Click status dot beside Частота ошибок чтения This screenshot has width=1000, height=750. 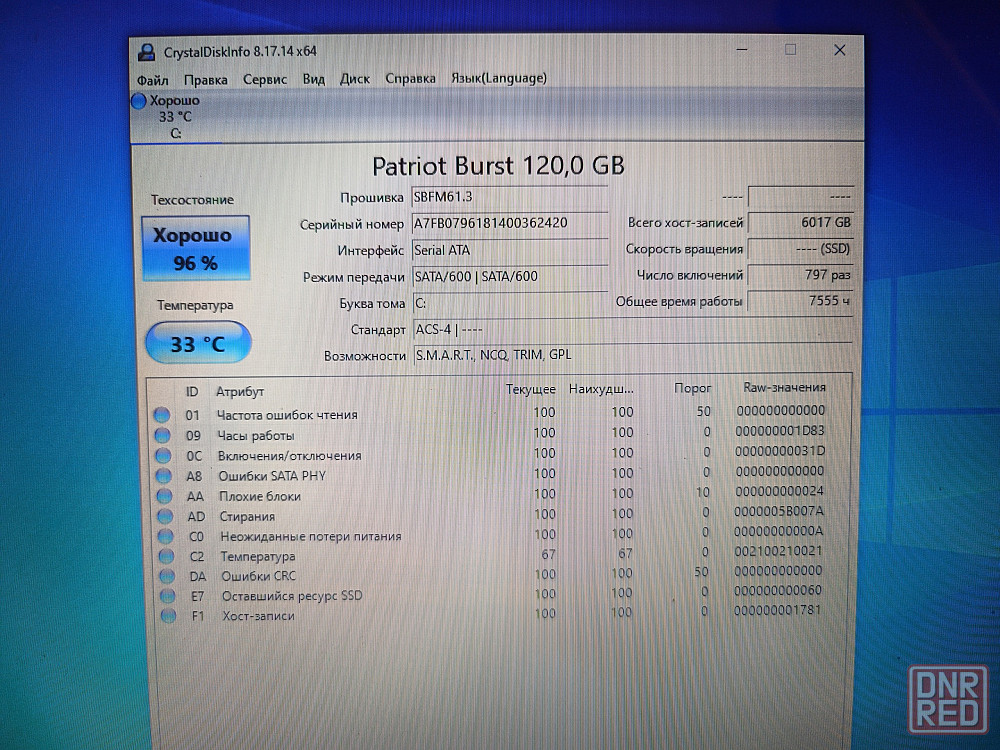coord(161,415)
